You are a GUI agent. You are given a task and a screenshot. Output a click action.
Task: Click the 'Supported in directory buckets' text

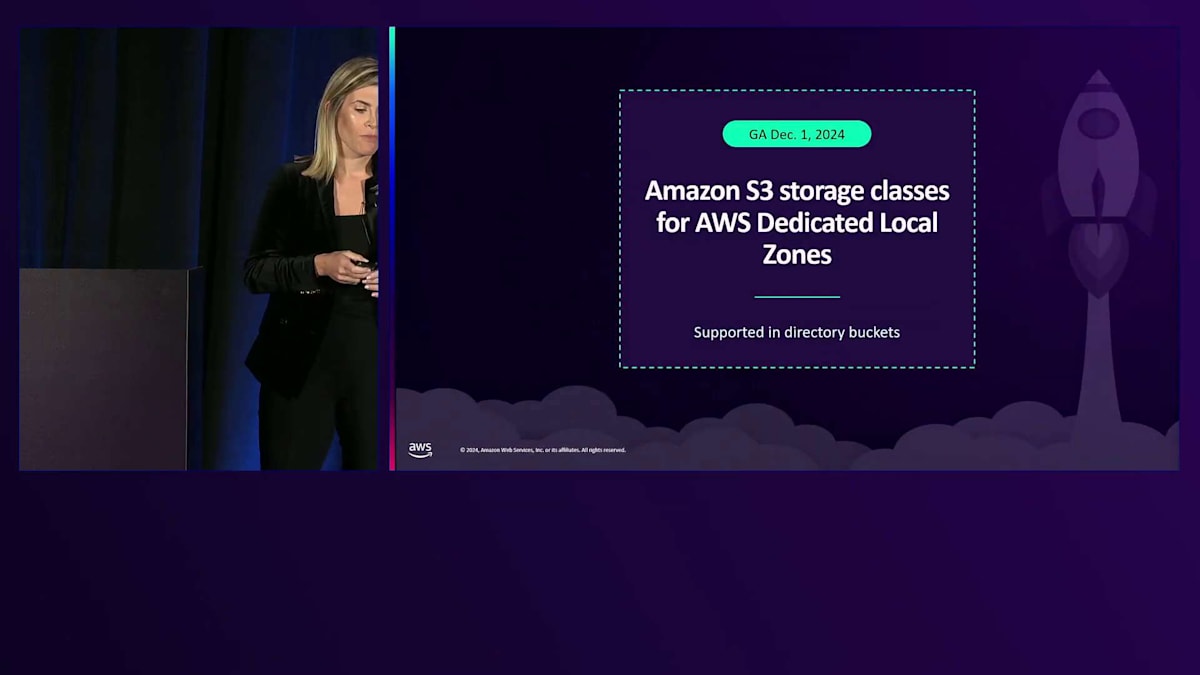pyautogui.click(x=797, y=332)
